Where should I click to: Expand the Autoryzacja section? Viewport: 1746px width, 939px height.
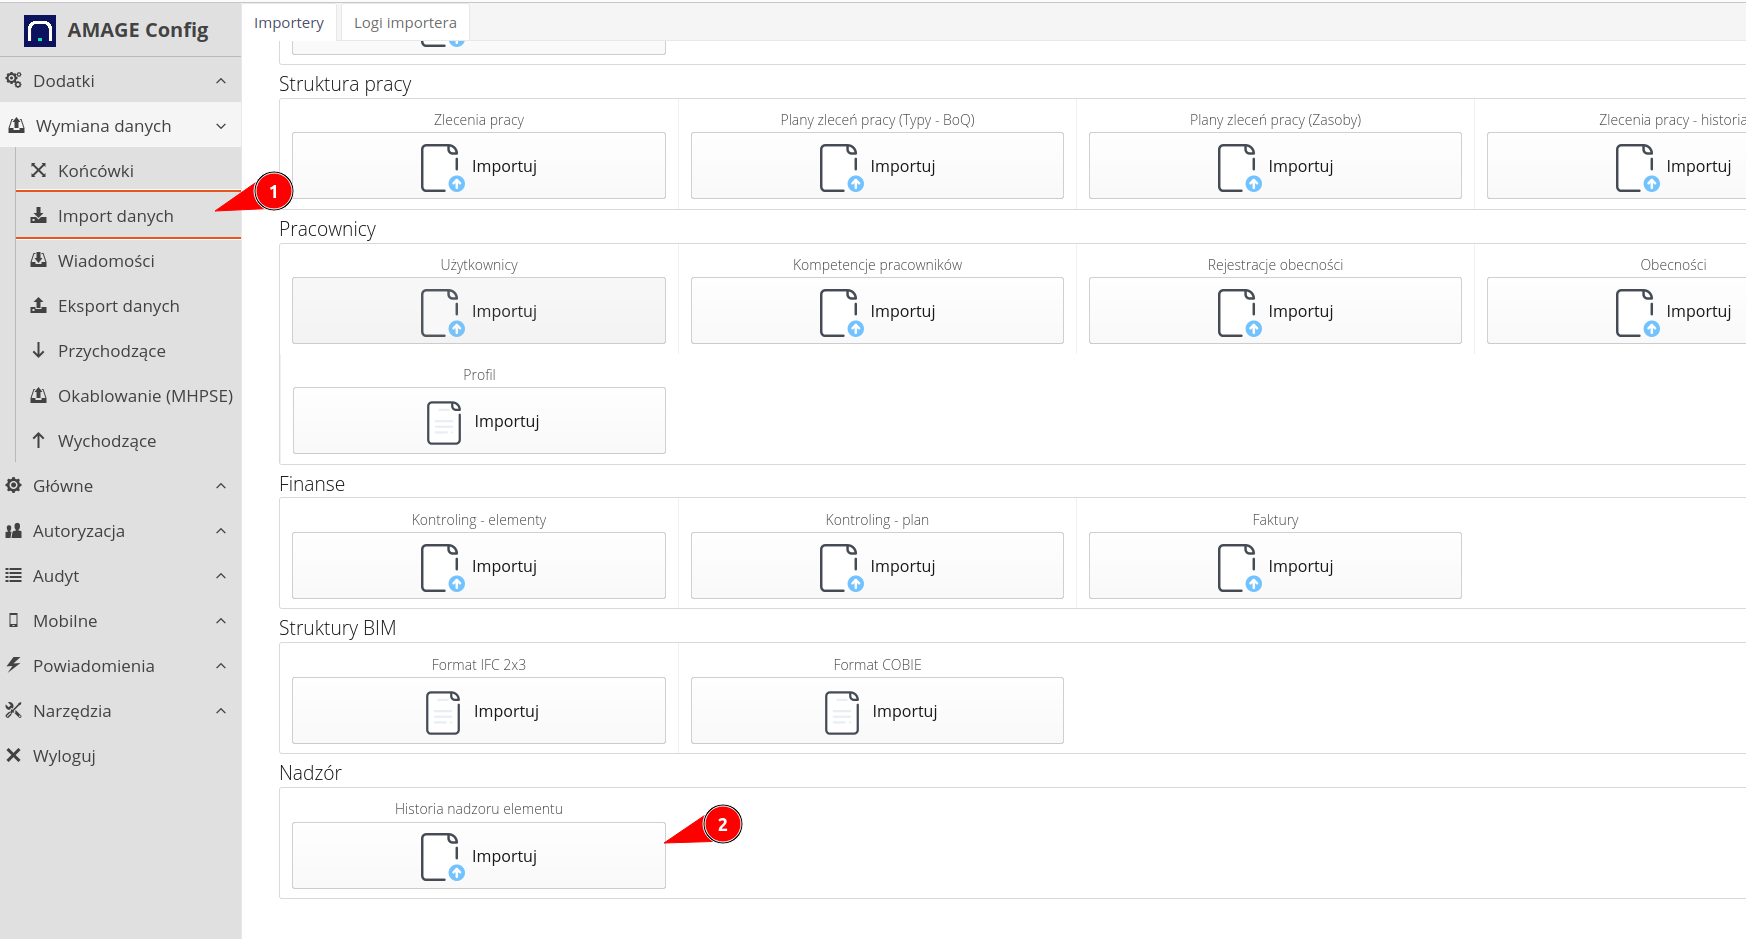[x=220, y=530]
